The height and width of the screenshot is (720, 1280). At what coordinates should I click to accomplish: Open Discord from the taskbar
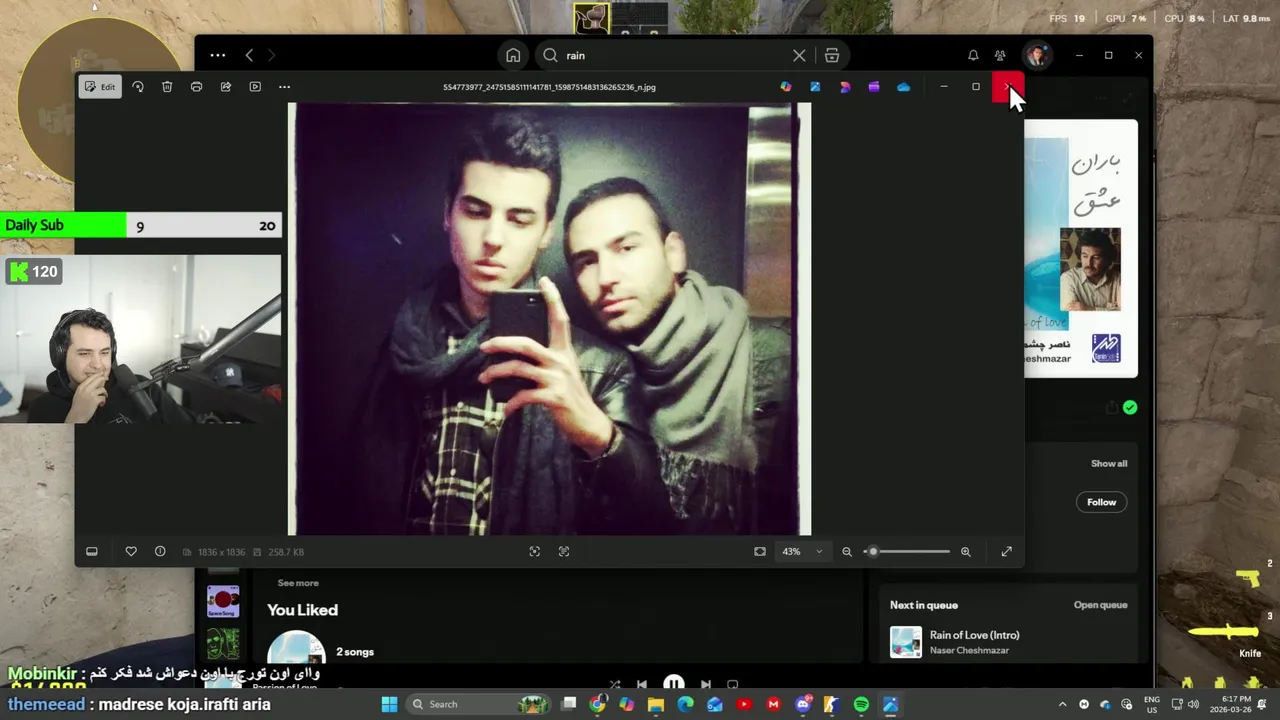pos(803,704)
